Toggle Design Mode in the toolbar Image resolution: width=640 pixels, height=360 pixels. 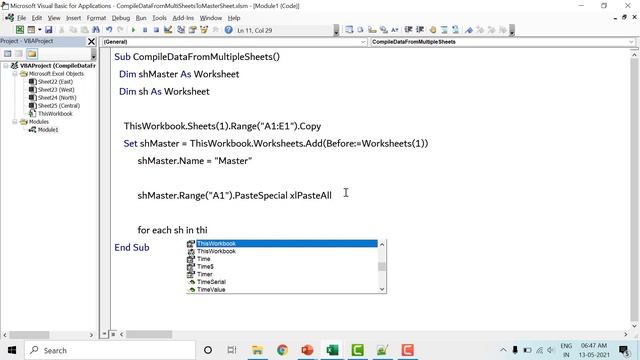click(168, 30)
